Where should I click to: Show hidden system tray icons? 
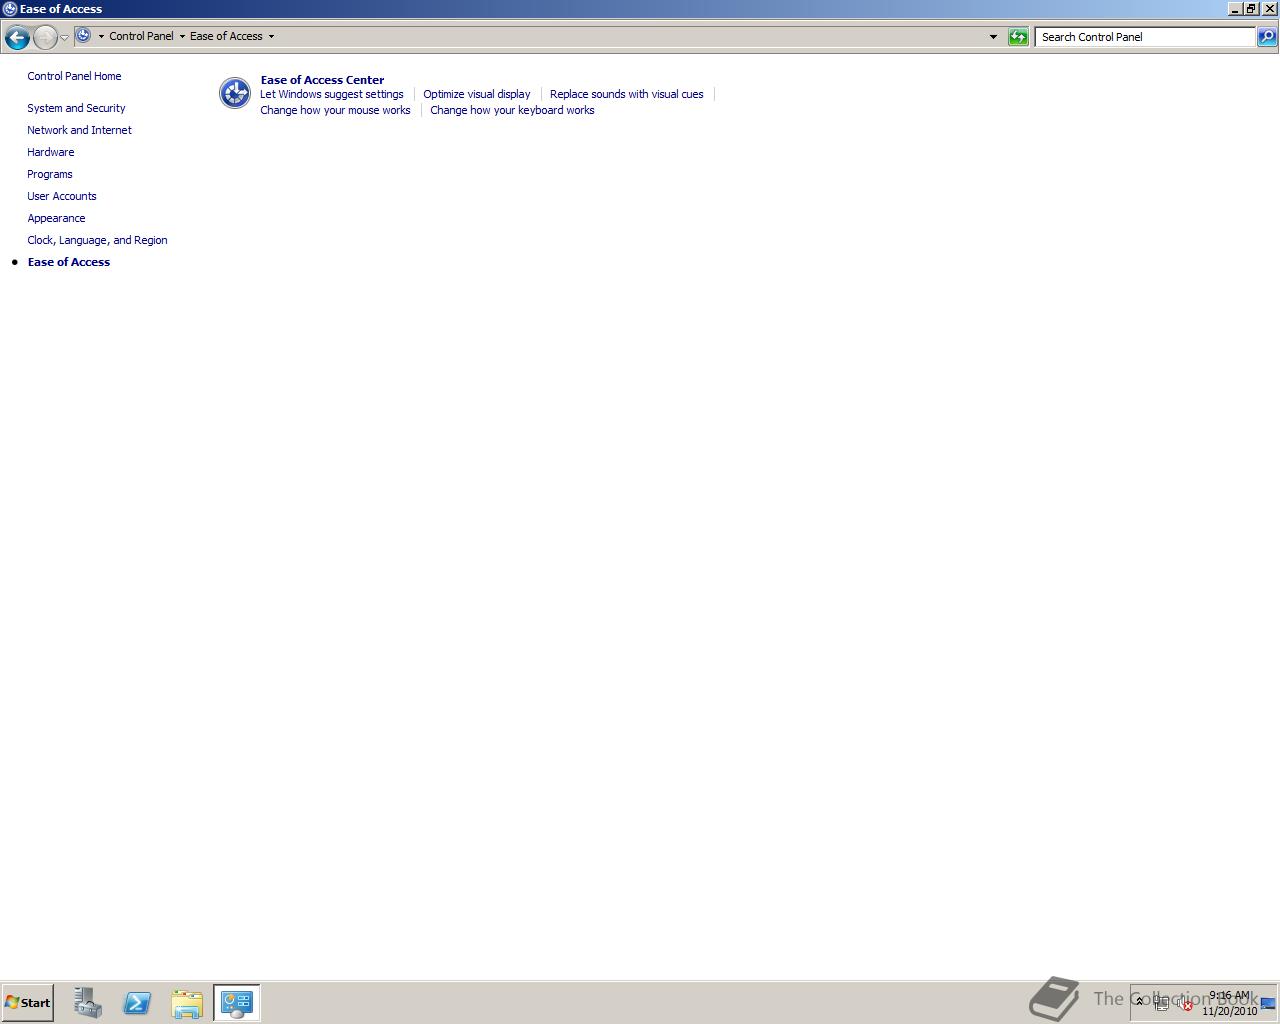coord(1139,1001)
